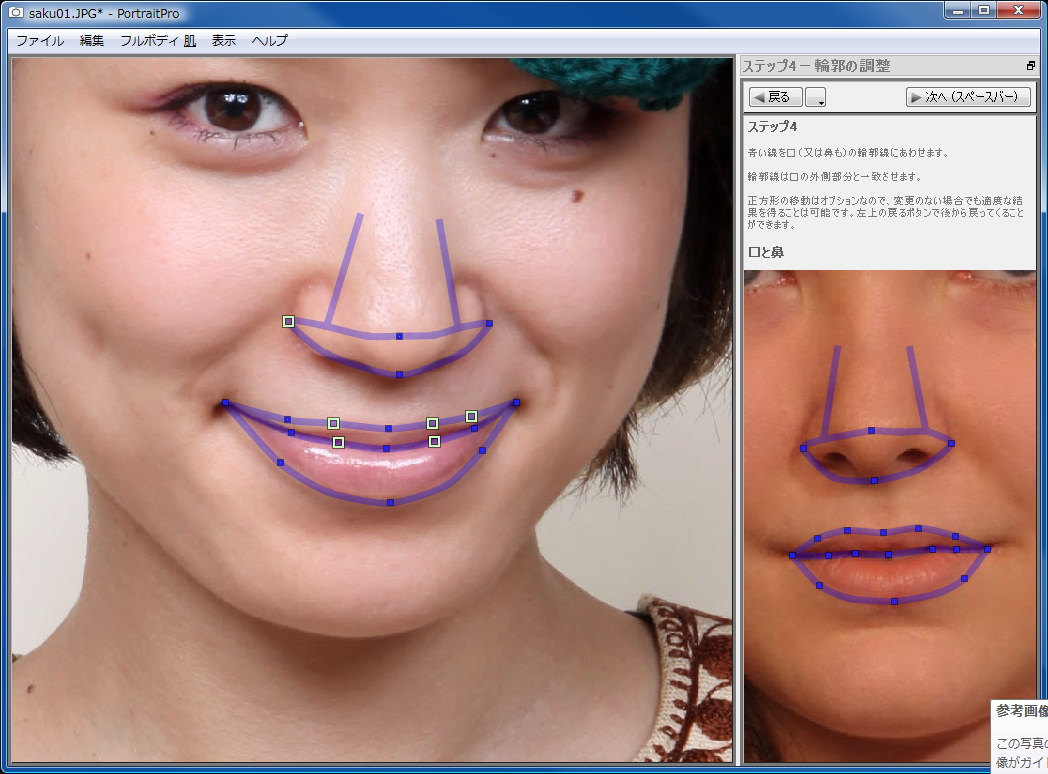Open the dropdown next to 戻る
The height and width of the screenshot is (774, 1048).
click(x=815, y=97)
